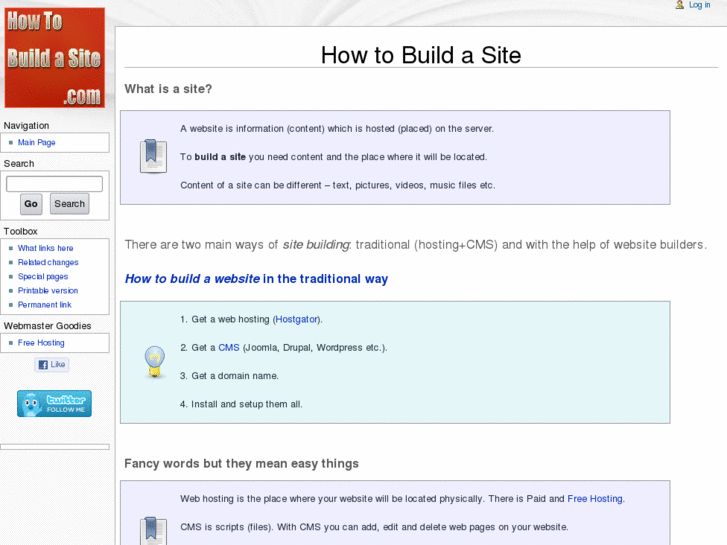The width and height of the screenshot is (727, 545).
Task: Click the How to Build a Site page title
Action: tap(421, 55)
